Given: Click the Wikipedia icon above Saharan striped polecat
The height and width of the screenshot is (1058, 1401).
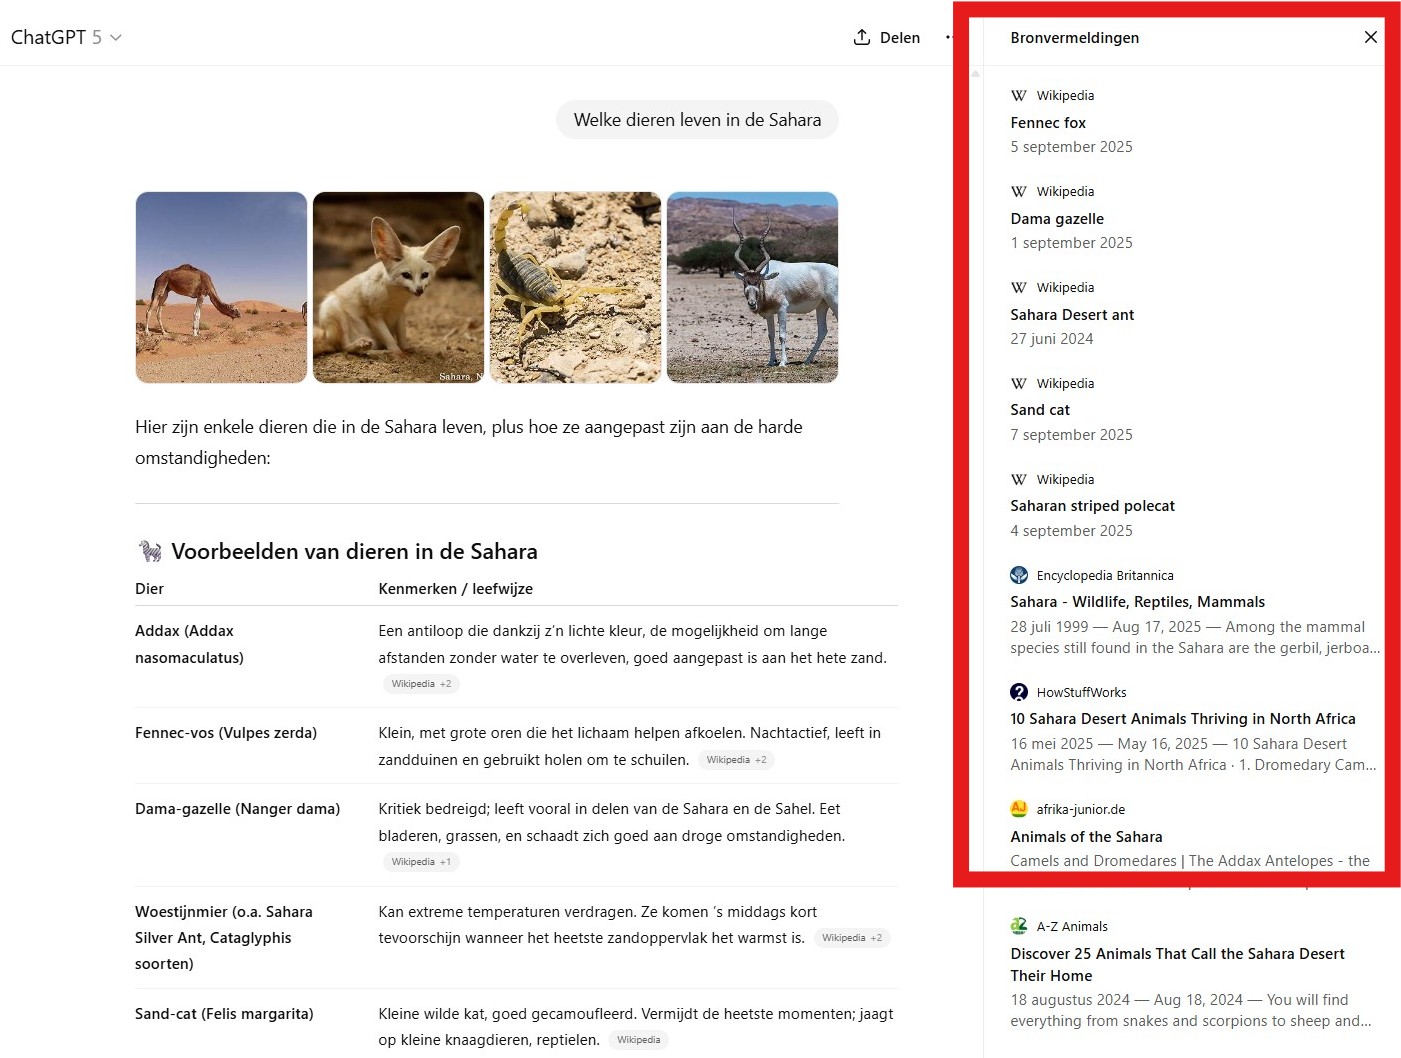Looking at the screenshot, I should [1019, 479].
